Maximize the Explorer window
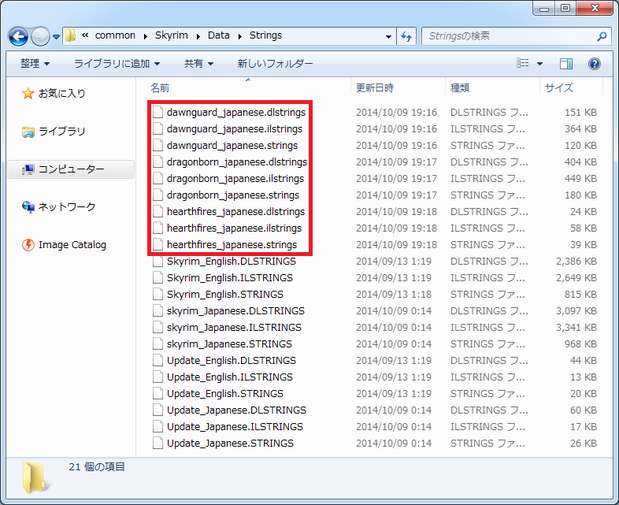619x505 pixels. click(x=566, y=9)
